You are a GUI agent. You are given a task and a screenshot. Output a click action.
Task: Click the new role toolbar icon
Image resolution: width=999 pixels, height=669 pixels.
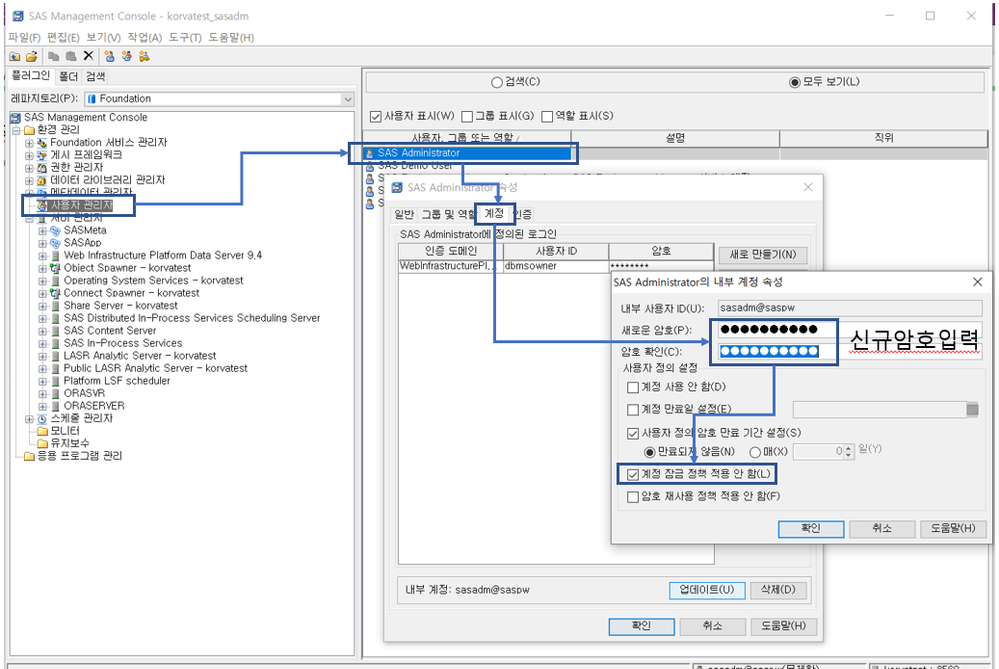[x=145, y=56]
